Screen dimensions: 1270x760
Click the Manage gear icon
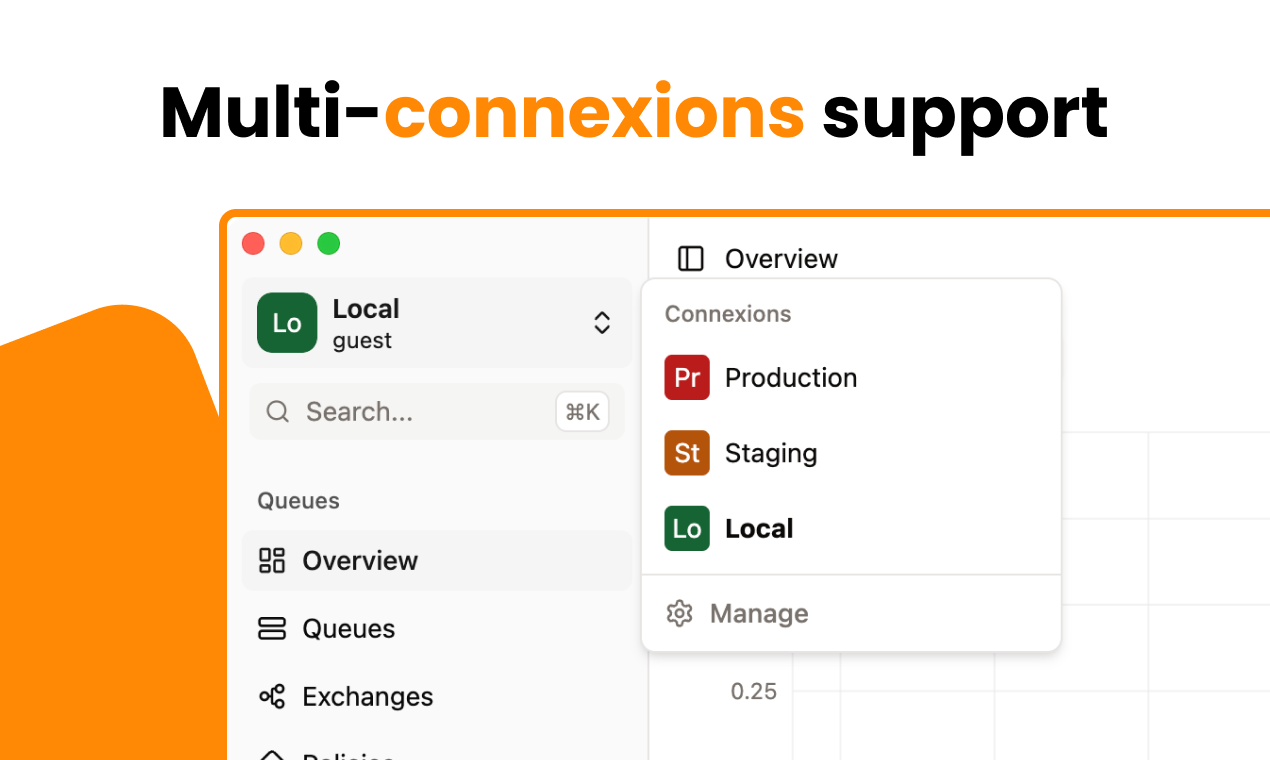click(x=680, y=613)
